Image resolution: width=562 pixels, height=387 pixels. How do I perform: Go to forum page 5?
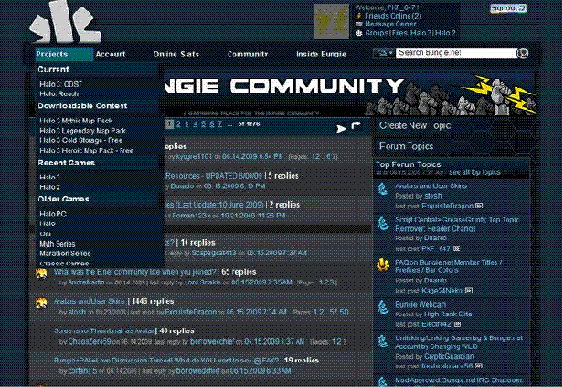point(203,124)
